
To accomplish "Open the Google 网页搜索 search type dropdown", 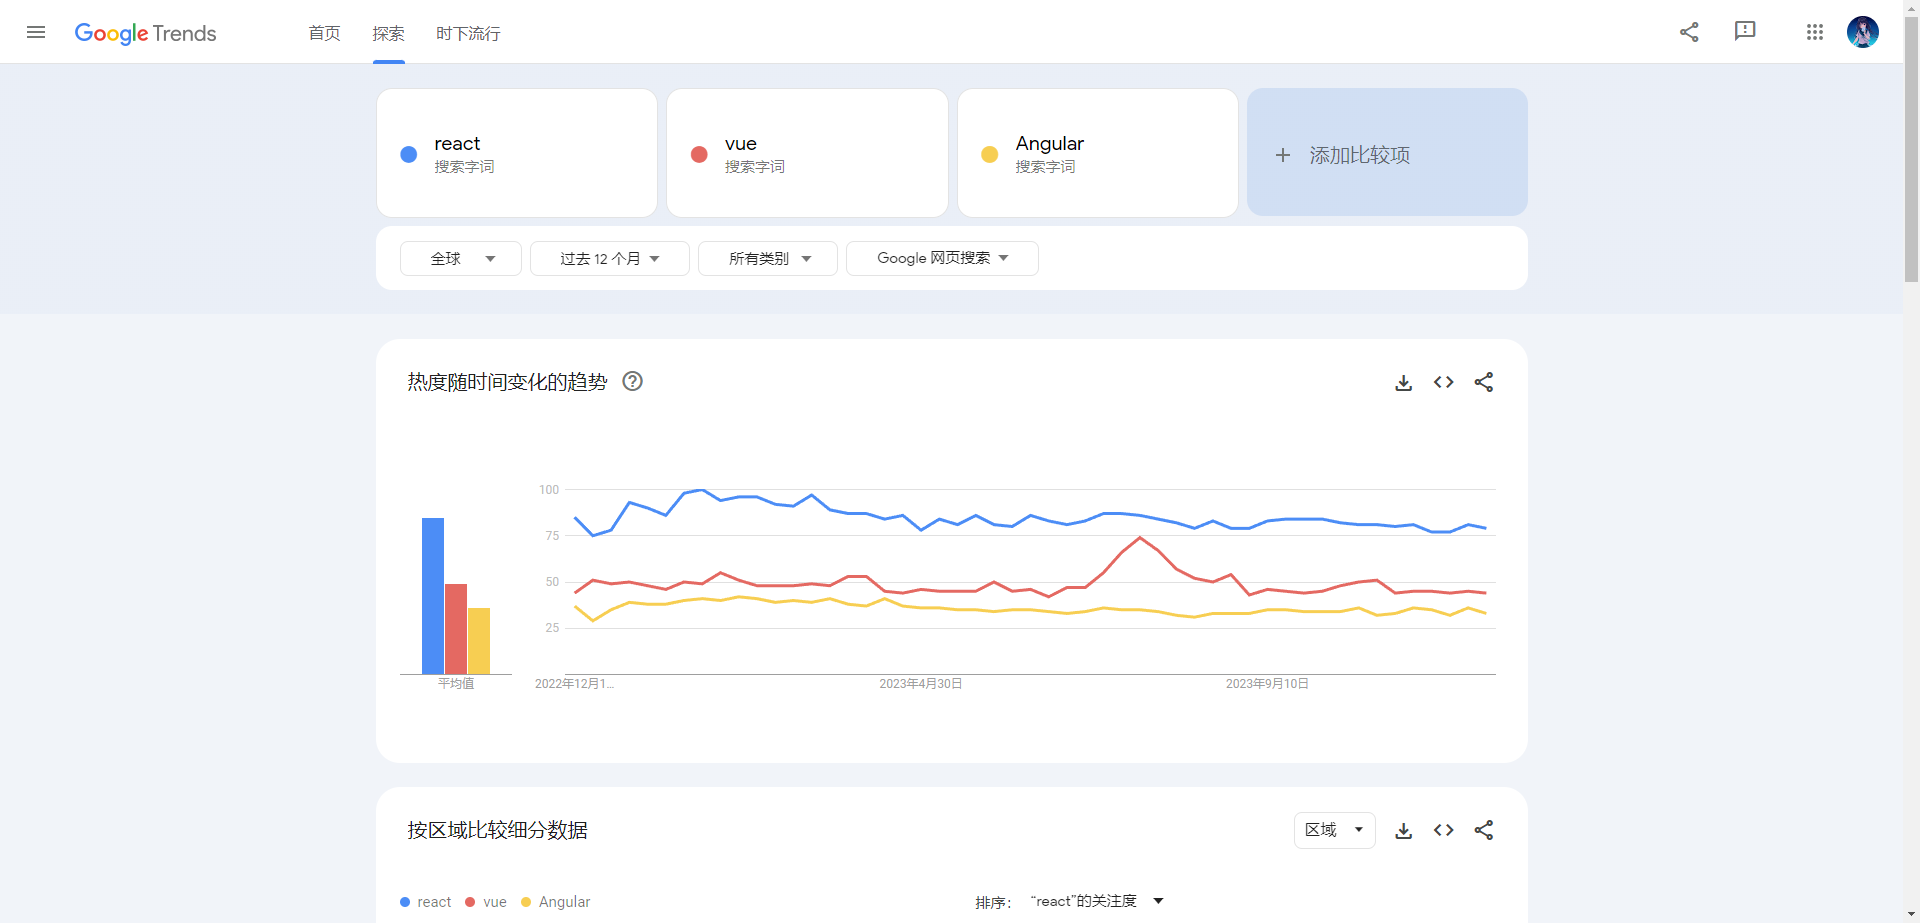I will [942, 258].
